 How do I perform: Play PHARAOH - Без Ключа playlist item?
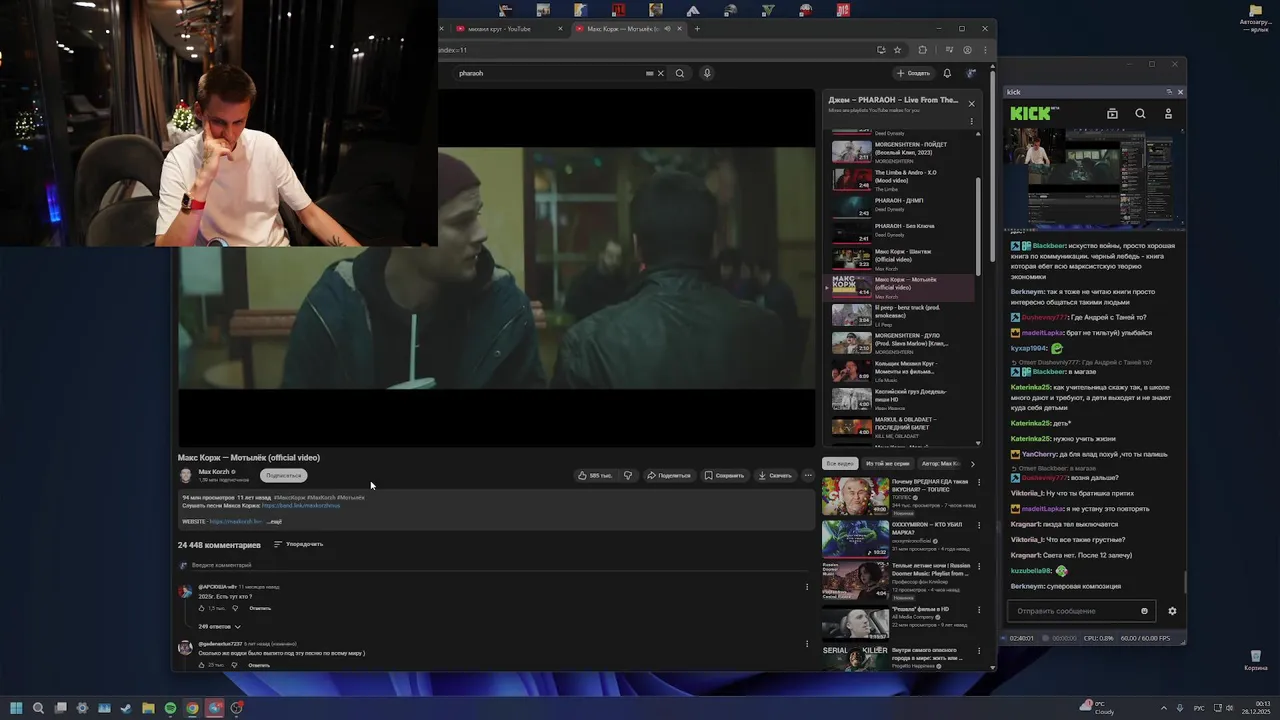[900, 233]
